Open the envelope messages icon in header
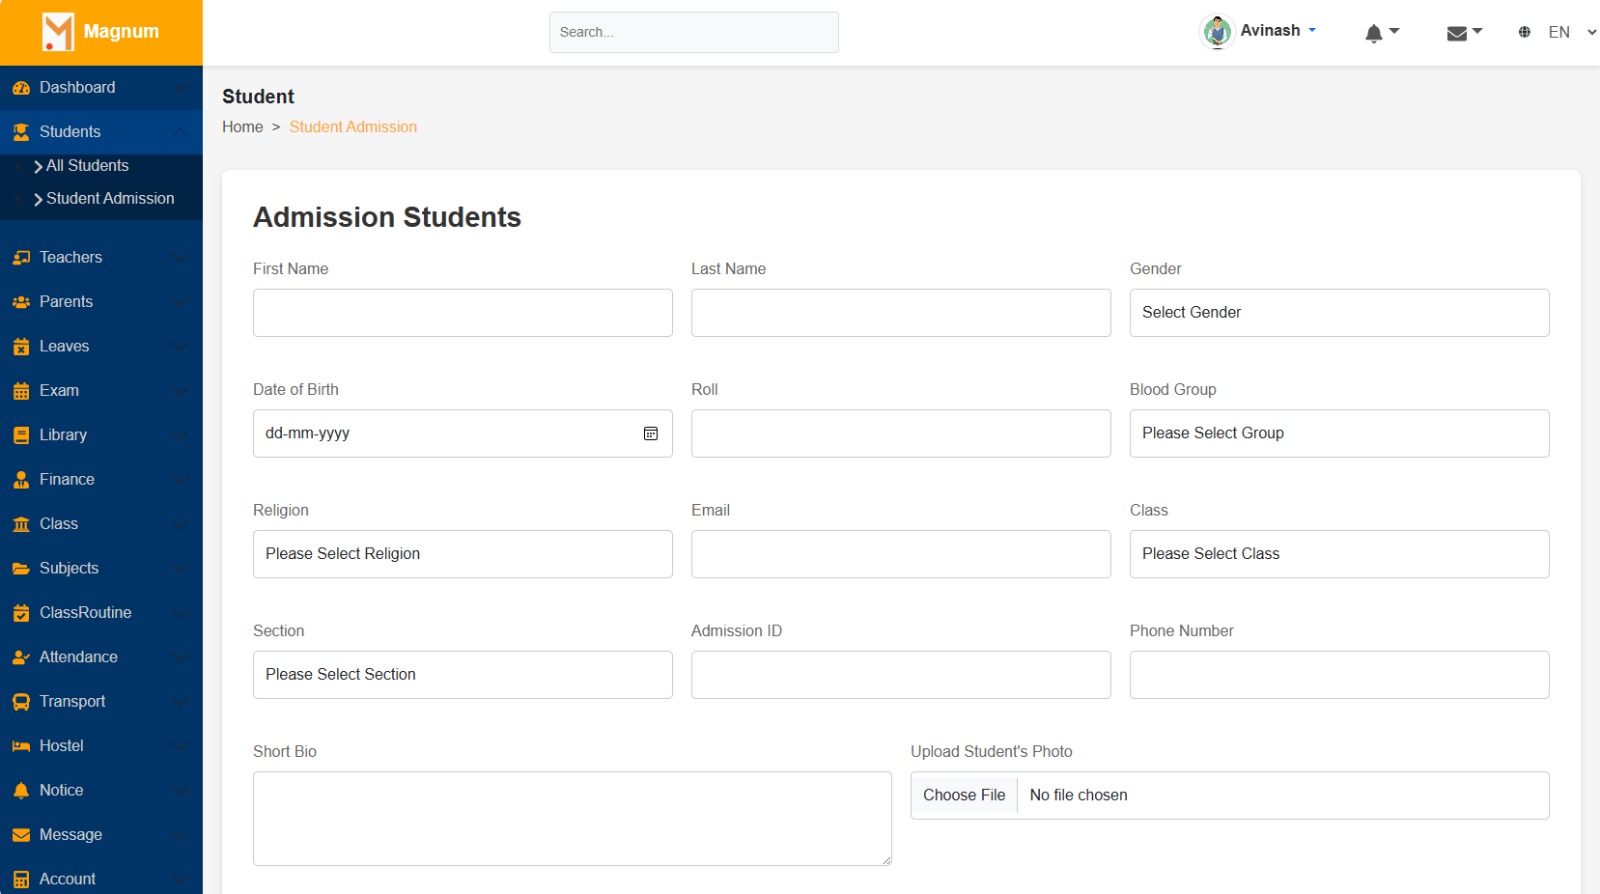This screenshot has width=1600, height=894. (x=1457, y=34)
